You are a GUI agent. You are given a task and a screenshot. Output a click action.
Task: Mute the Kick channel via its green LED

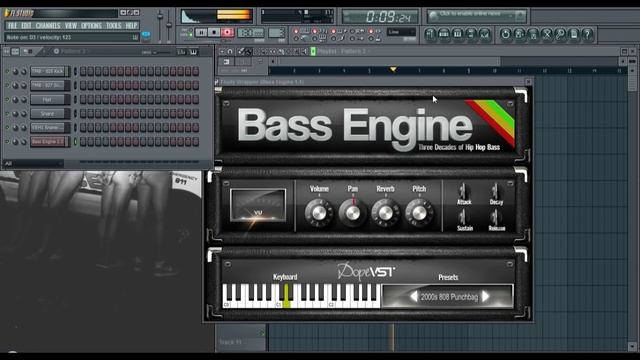coord(7,71)
